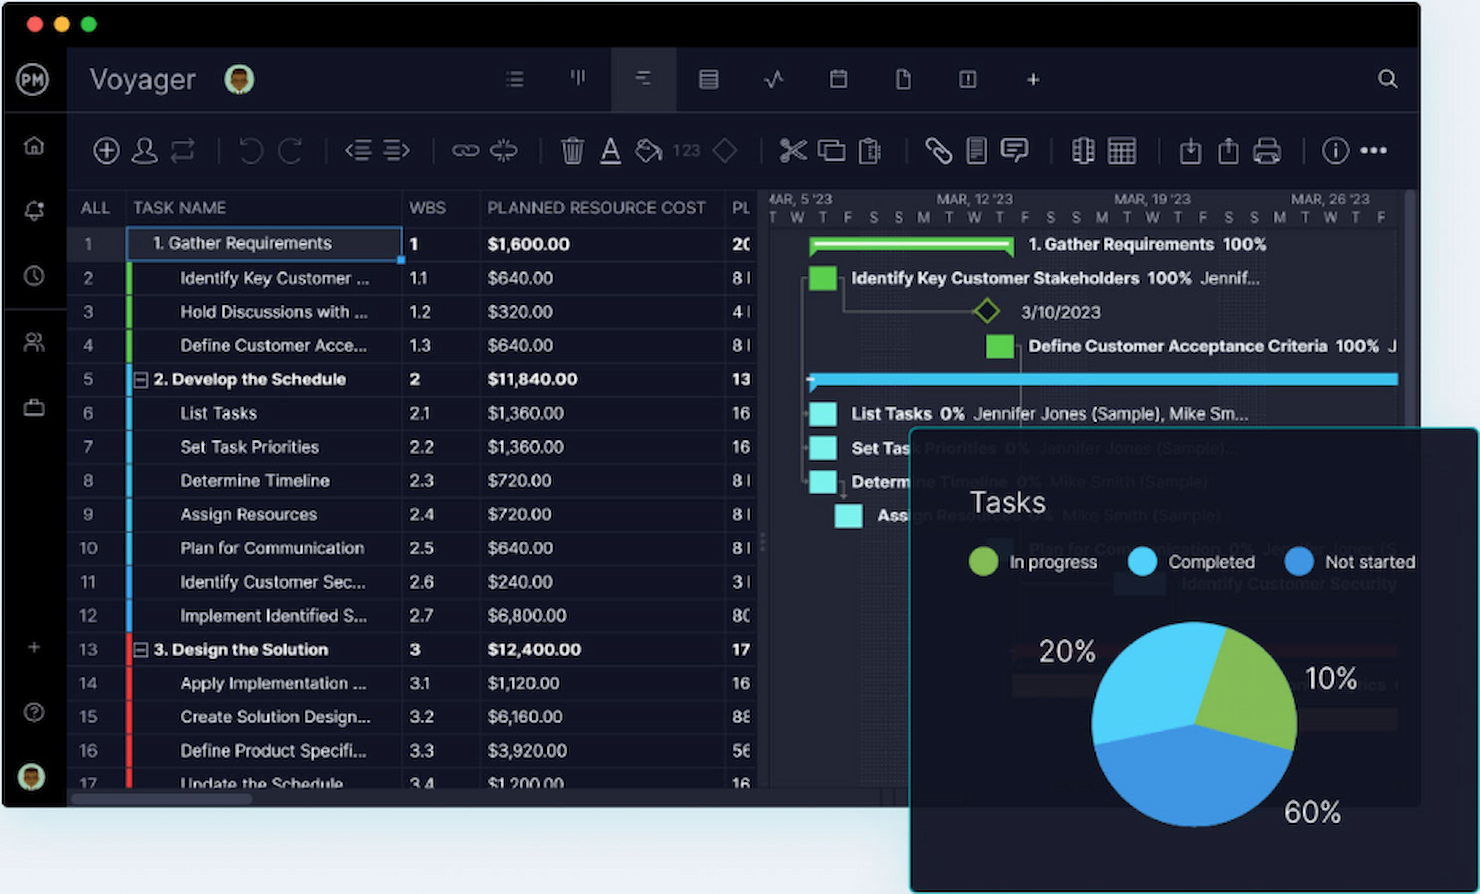Click the table grid toolbar icon
1480x894 pixels.
coord(1122,151)
